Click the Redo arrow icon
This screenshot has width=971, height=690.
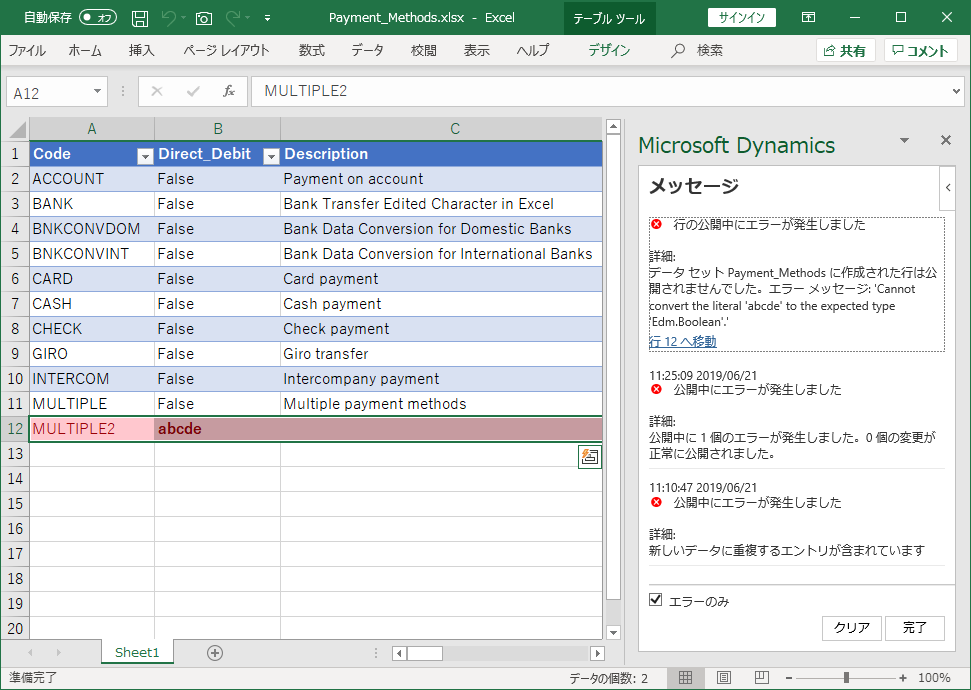pos(233,18)
